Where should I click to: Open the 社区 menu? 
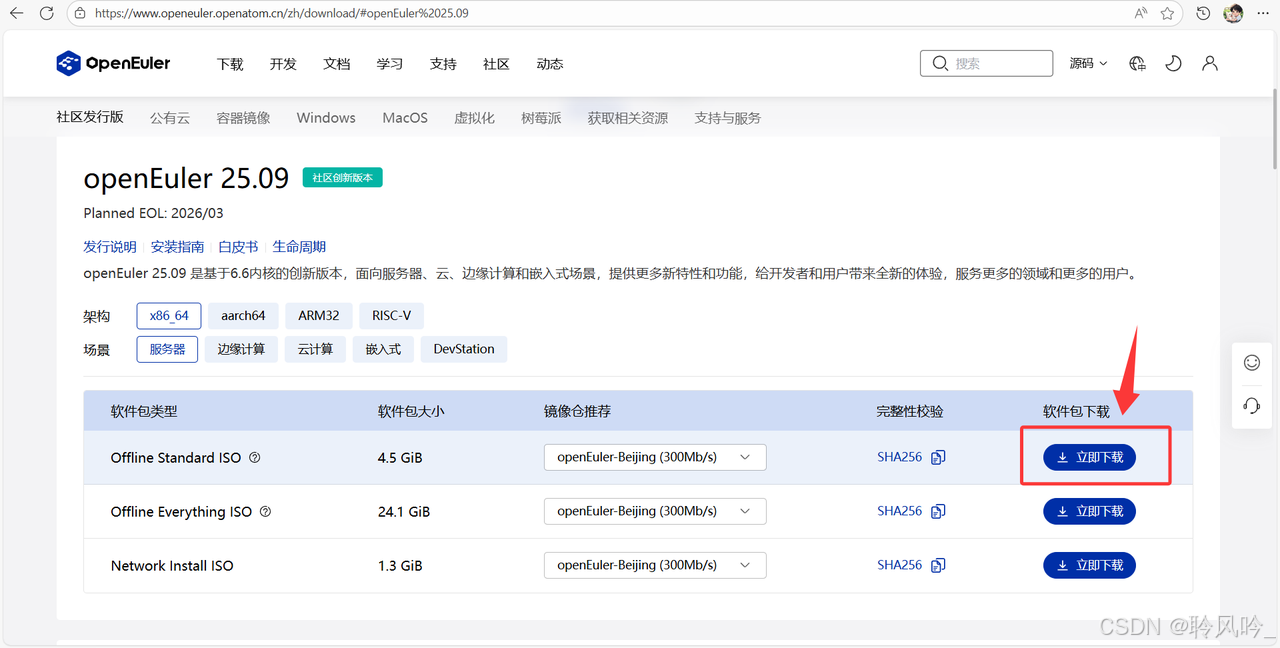[x=496, y=64]
